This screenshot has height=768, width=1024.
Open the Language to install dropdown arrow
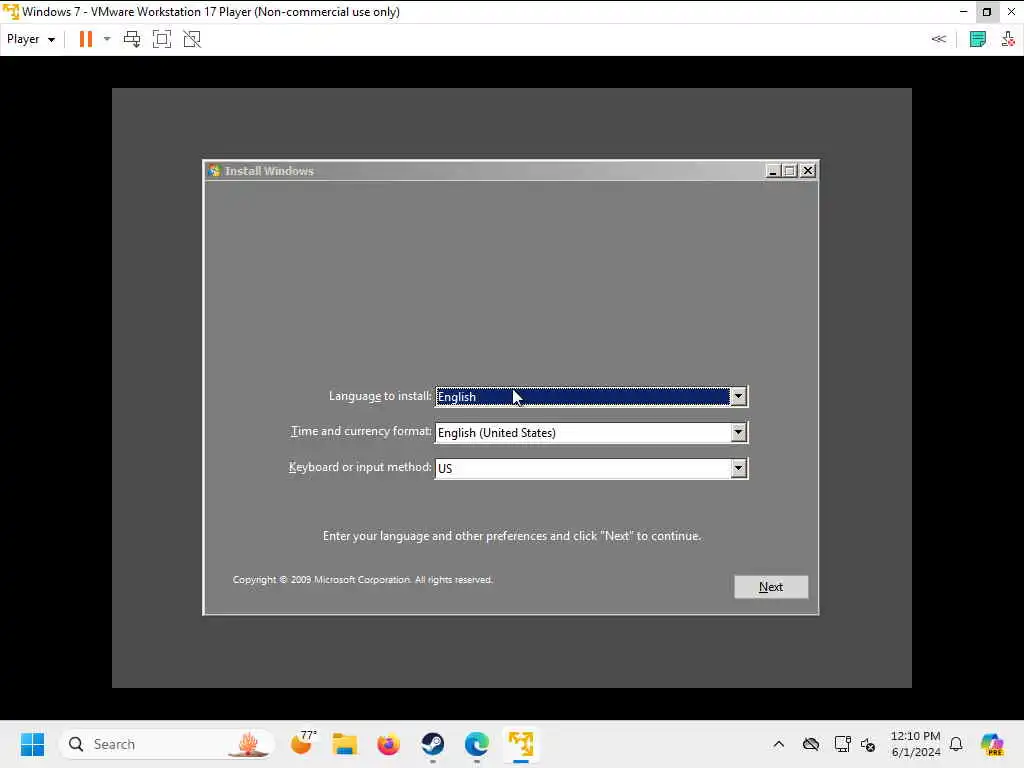[738, 396]
